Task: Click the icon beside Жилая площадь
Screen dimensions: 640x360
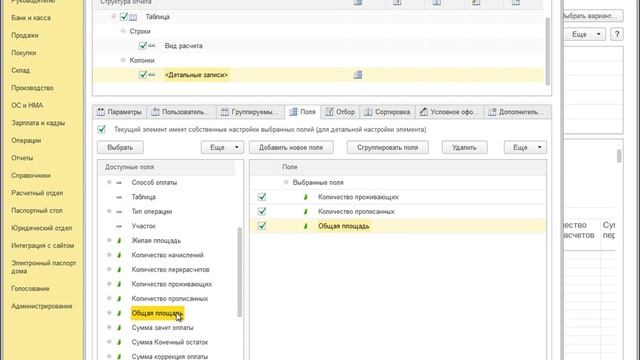Action: coord(119,241)
